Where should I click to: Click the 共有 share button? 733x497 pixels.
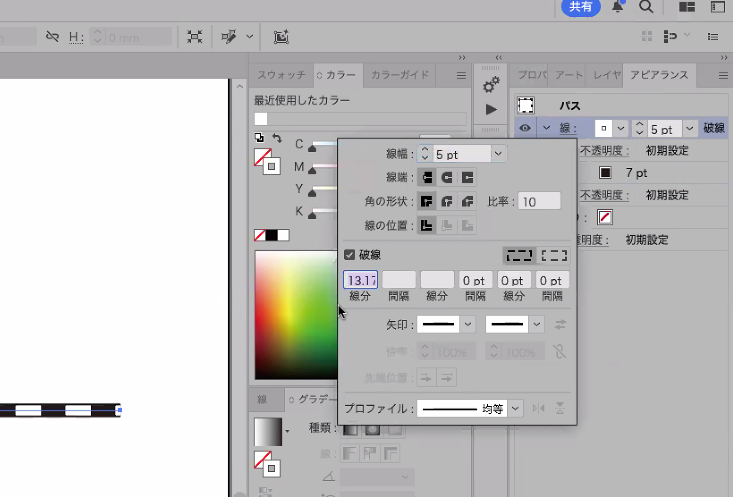tap(580, 7)
